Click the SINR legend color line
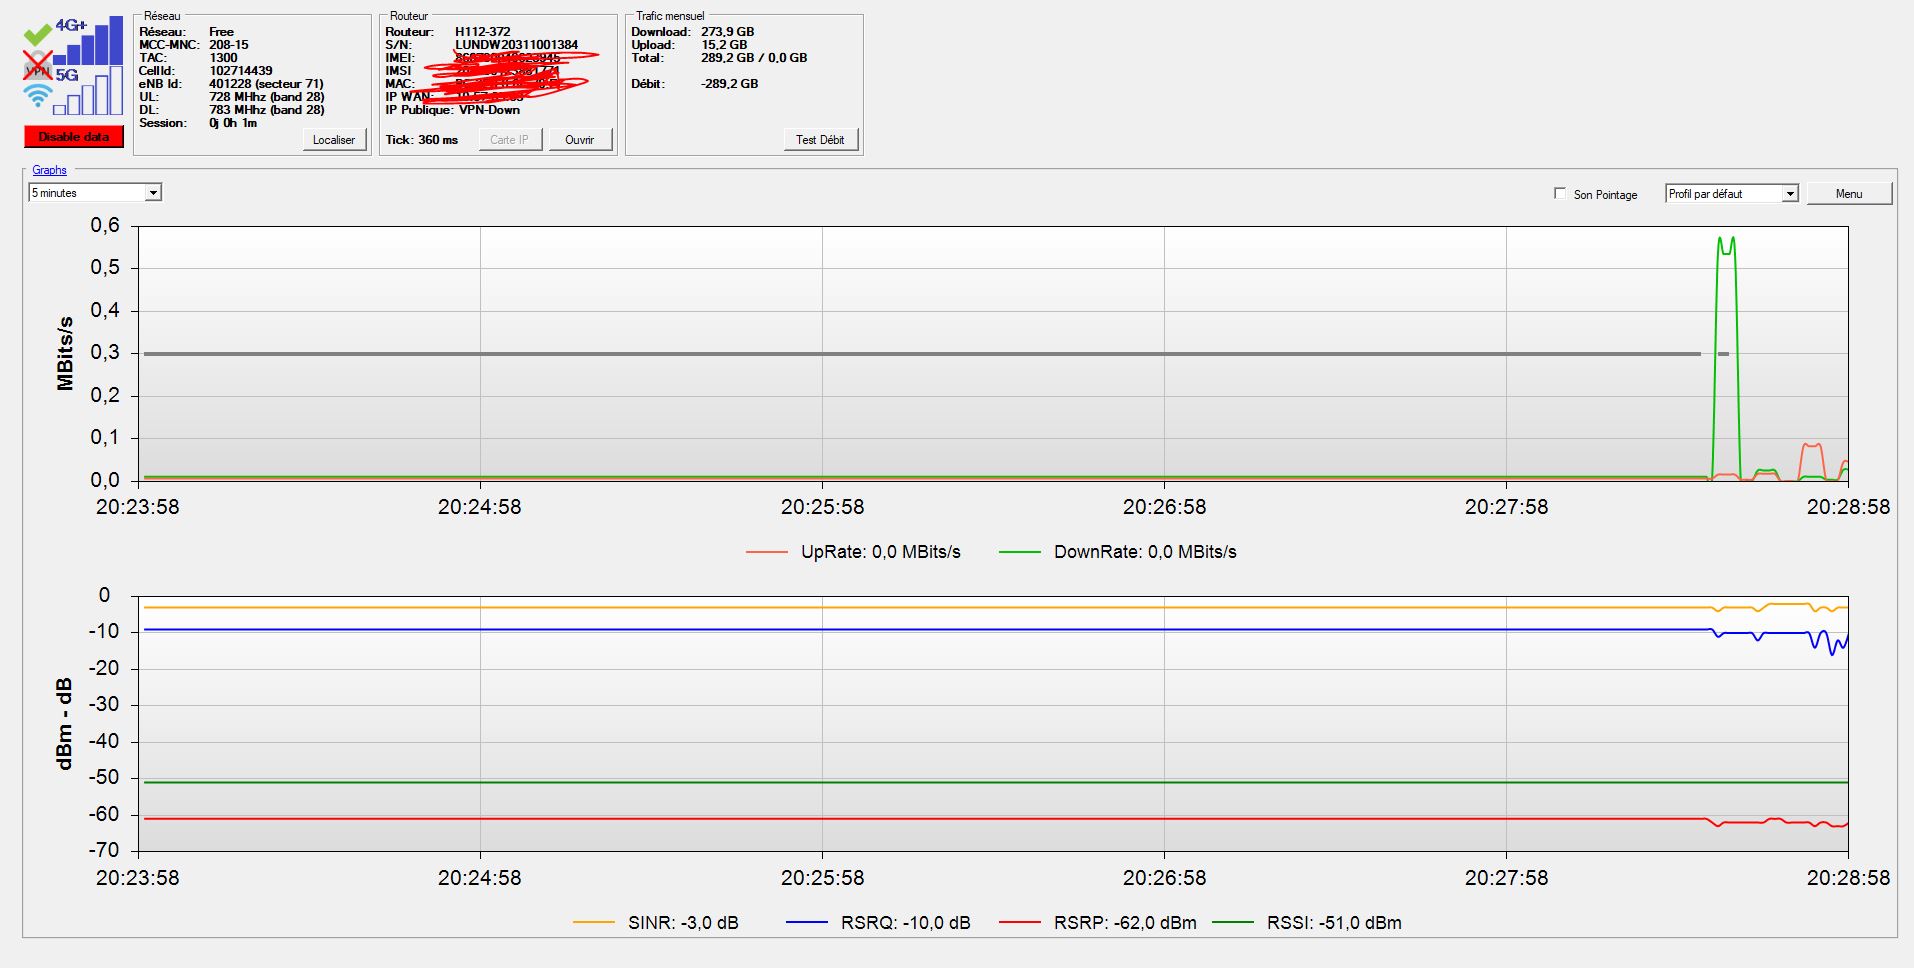The height and width of the screenshot is (968, 1914). [594, 923]
